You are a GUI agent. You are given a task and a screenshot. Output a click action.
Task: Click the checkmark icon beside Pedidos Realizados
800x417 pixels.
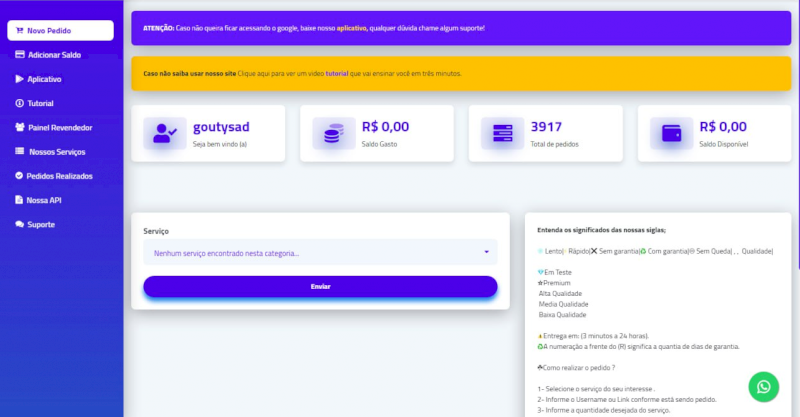19,176
